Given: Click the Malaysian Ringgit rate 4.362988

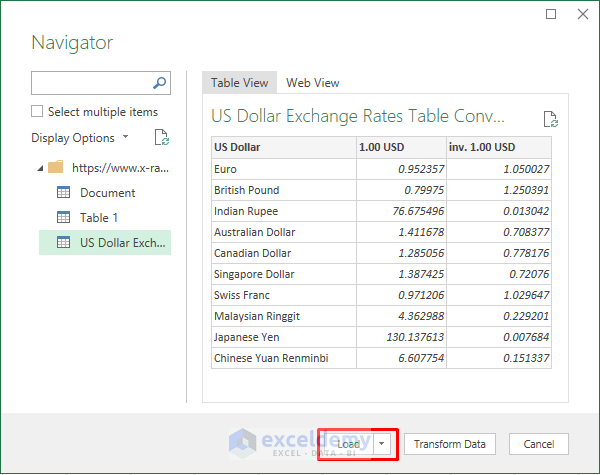Looking at the screenshot, I should [421, 317].
